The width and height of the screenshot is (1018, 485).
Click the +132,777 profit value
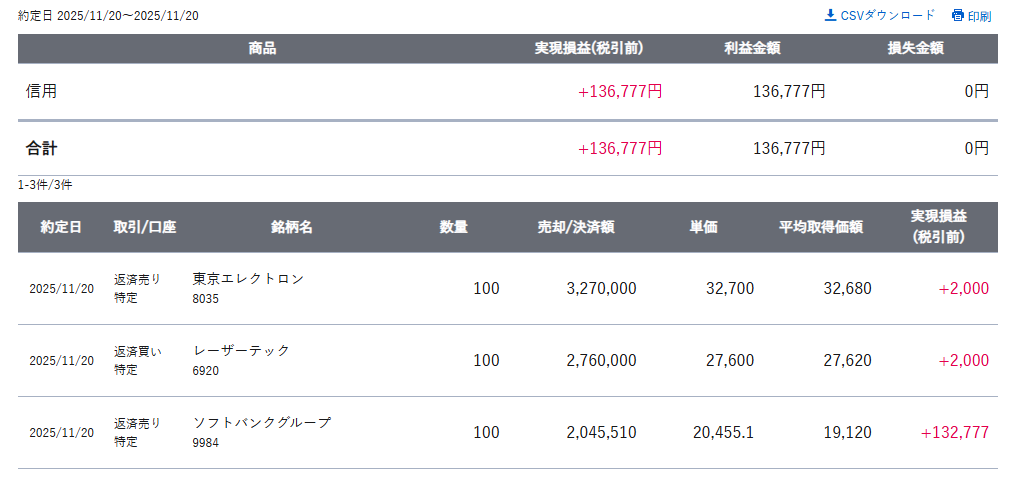point(955,432)
